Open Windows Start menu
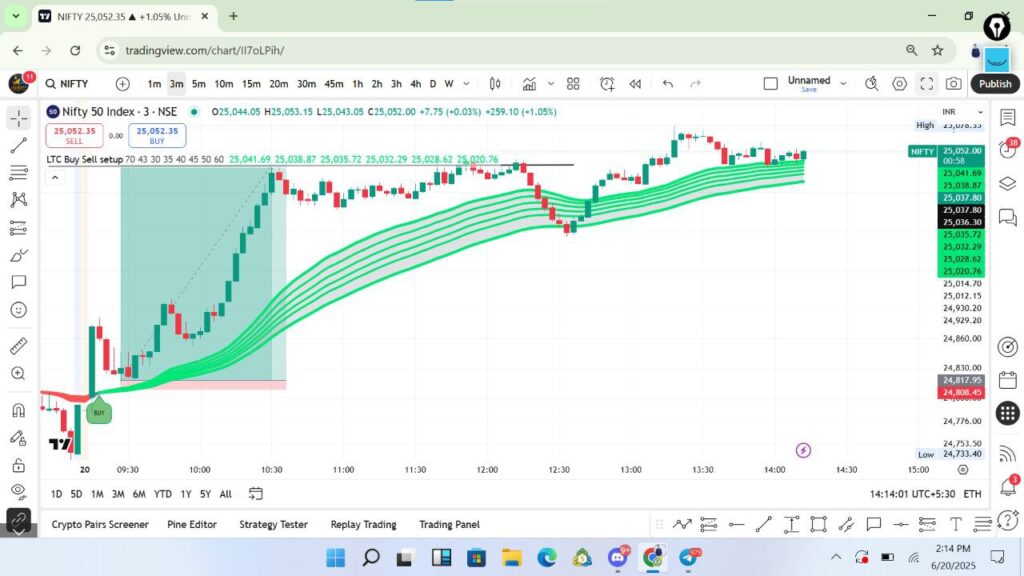 [336, 558]
